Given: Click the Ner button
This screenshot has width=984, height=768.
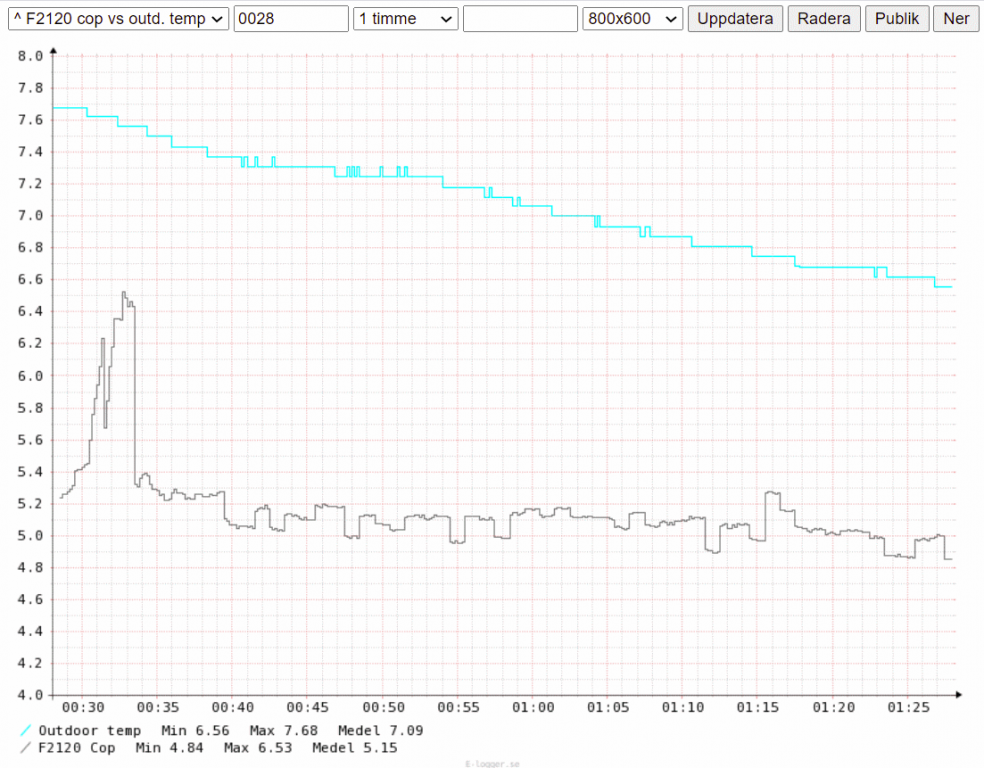Looking at the screenshot, I should (x=956, y=19).
